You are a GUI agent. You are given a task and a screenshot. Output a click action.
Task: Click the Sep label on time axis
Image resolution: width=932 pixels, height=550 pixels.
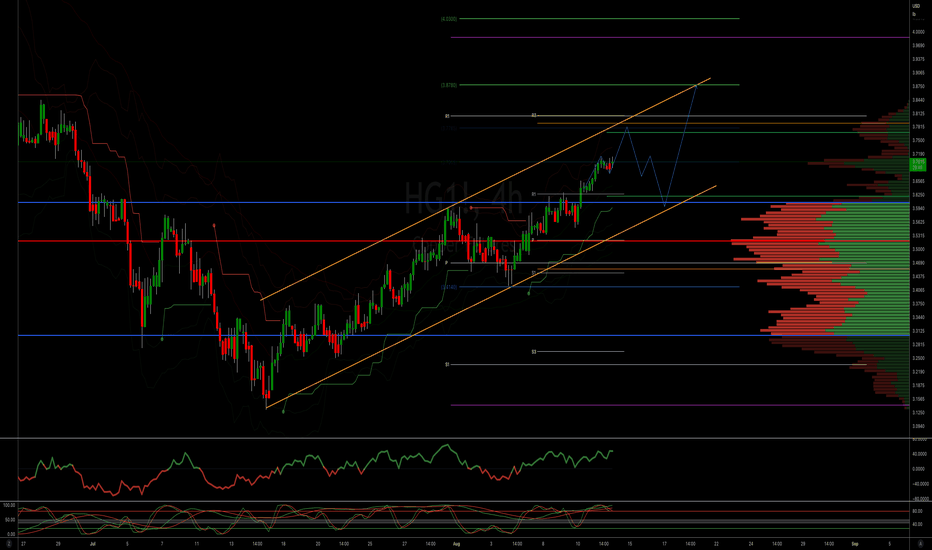(855, 544)
